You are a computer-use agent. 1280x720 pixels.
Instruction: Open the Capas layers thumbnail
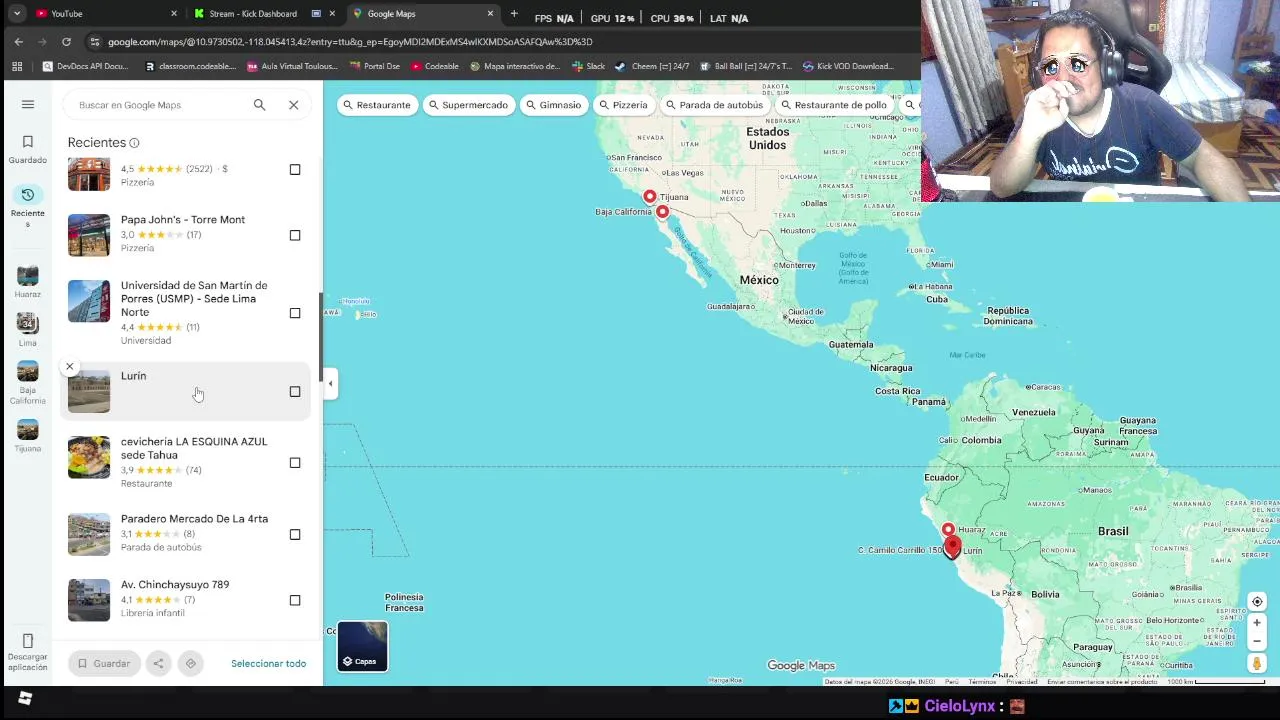(x=362, y=646)
